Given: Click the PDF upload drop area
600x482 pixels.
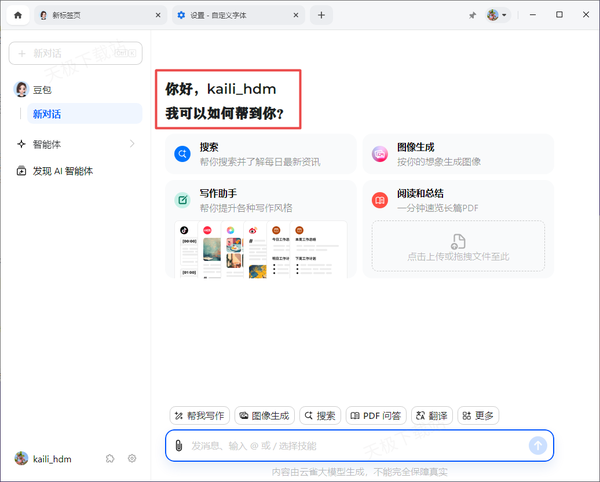Looking at the screenshot, I should [x=458, y=247].
